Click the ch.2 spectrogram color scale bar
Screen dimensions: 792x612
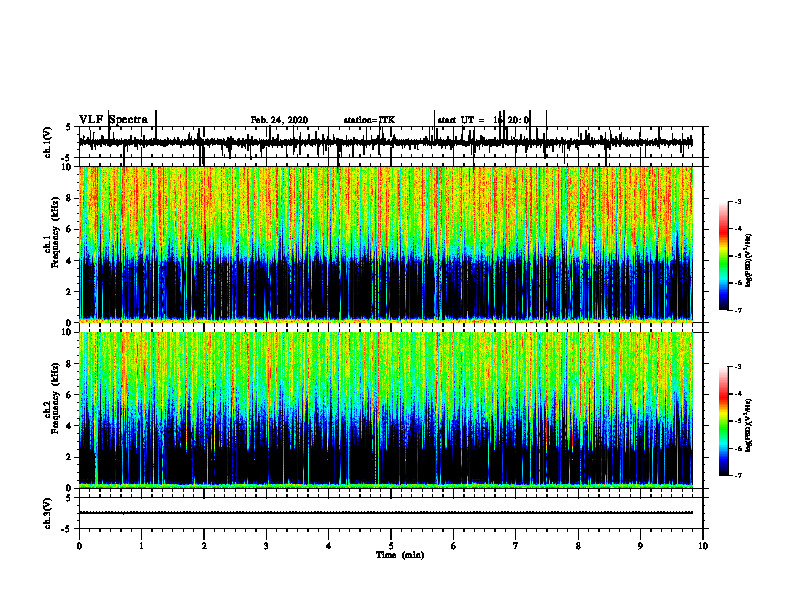(724, 421)
